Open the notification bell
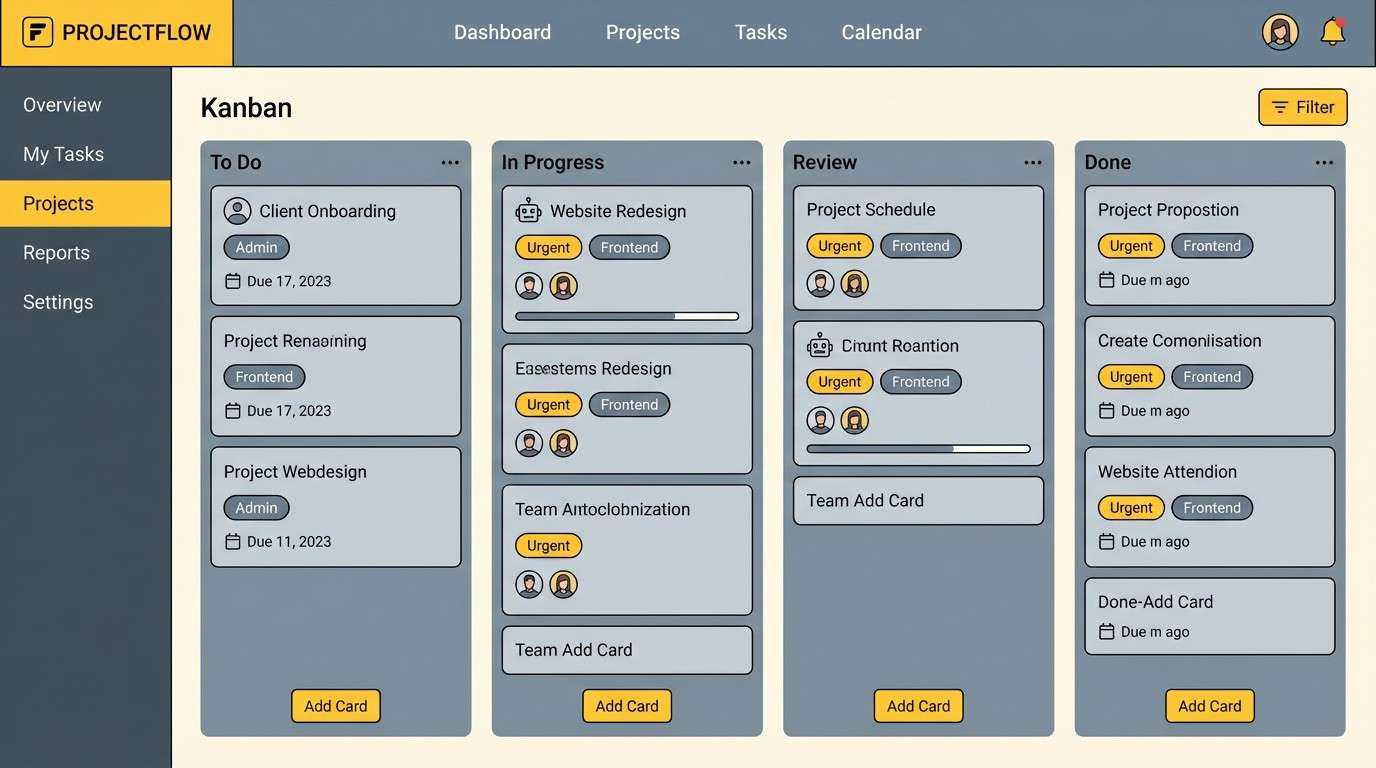This screenshot has height=768, width=1376. [x=1332, y=31]
